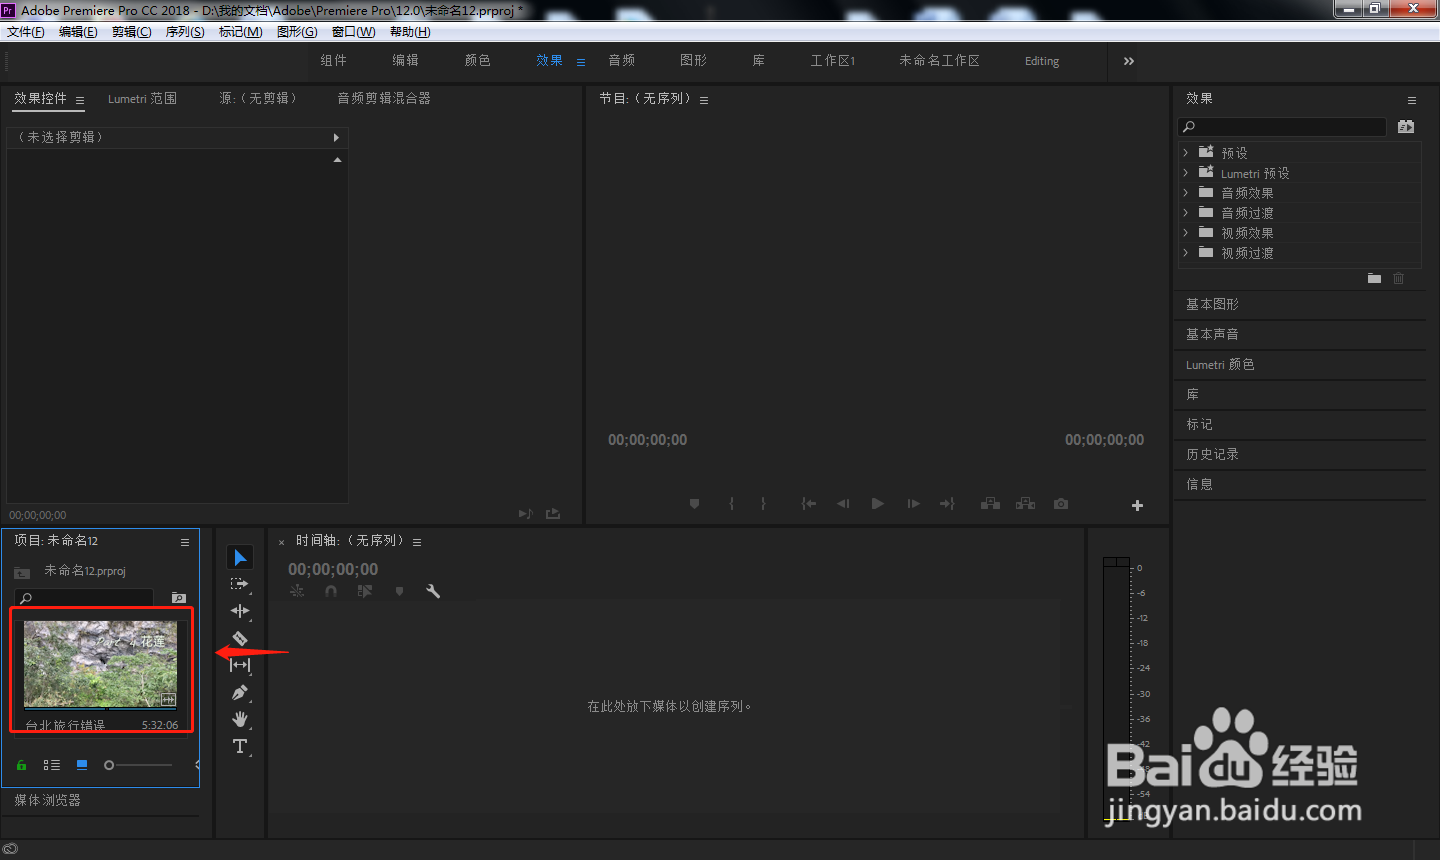Open 剪辑 menu
Viewport: 1440px width, 860px height.
132,32
